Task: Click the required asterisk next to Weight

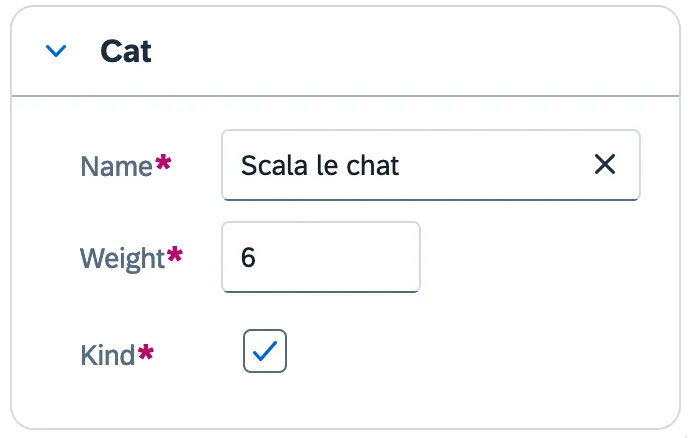Action: coord(175,256)
